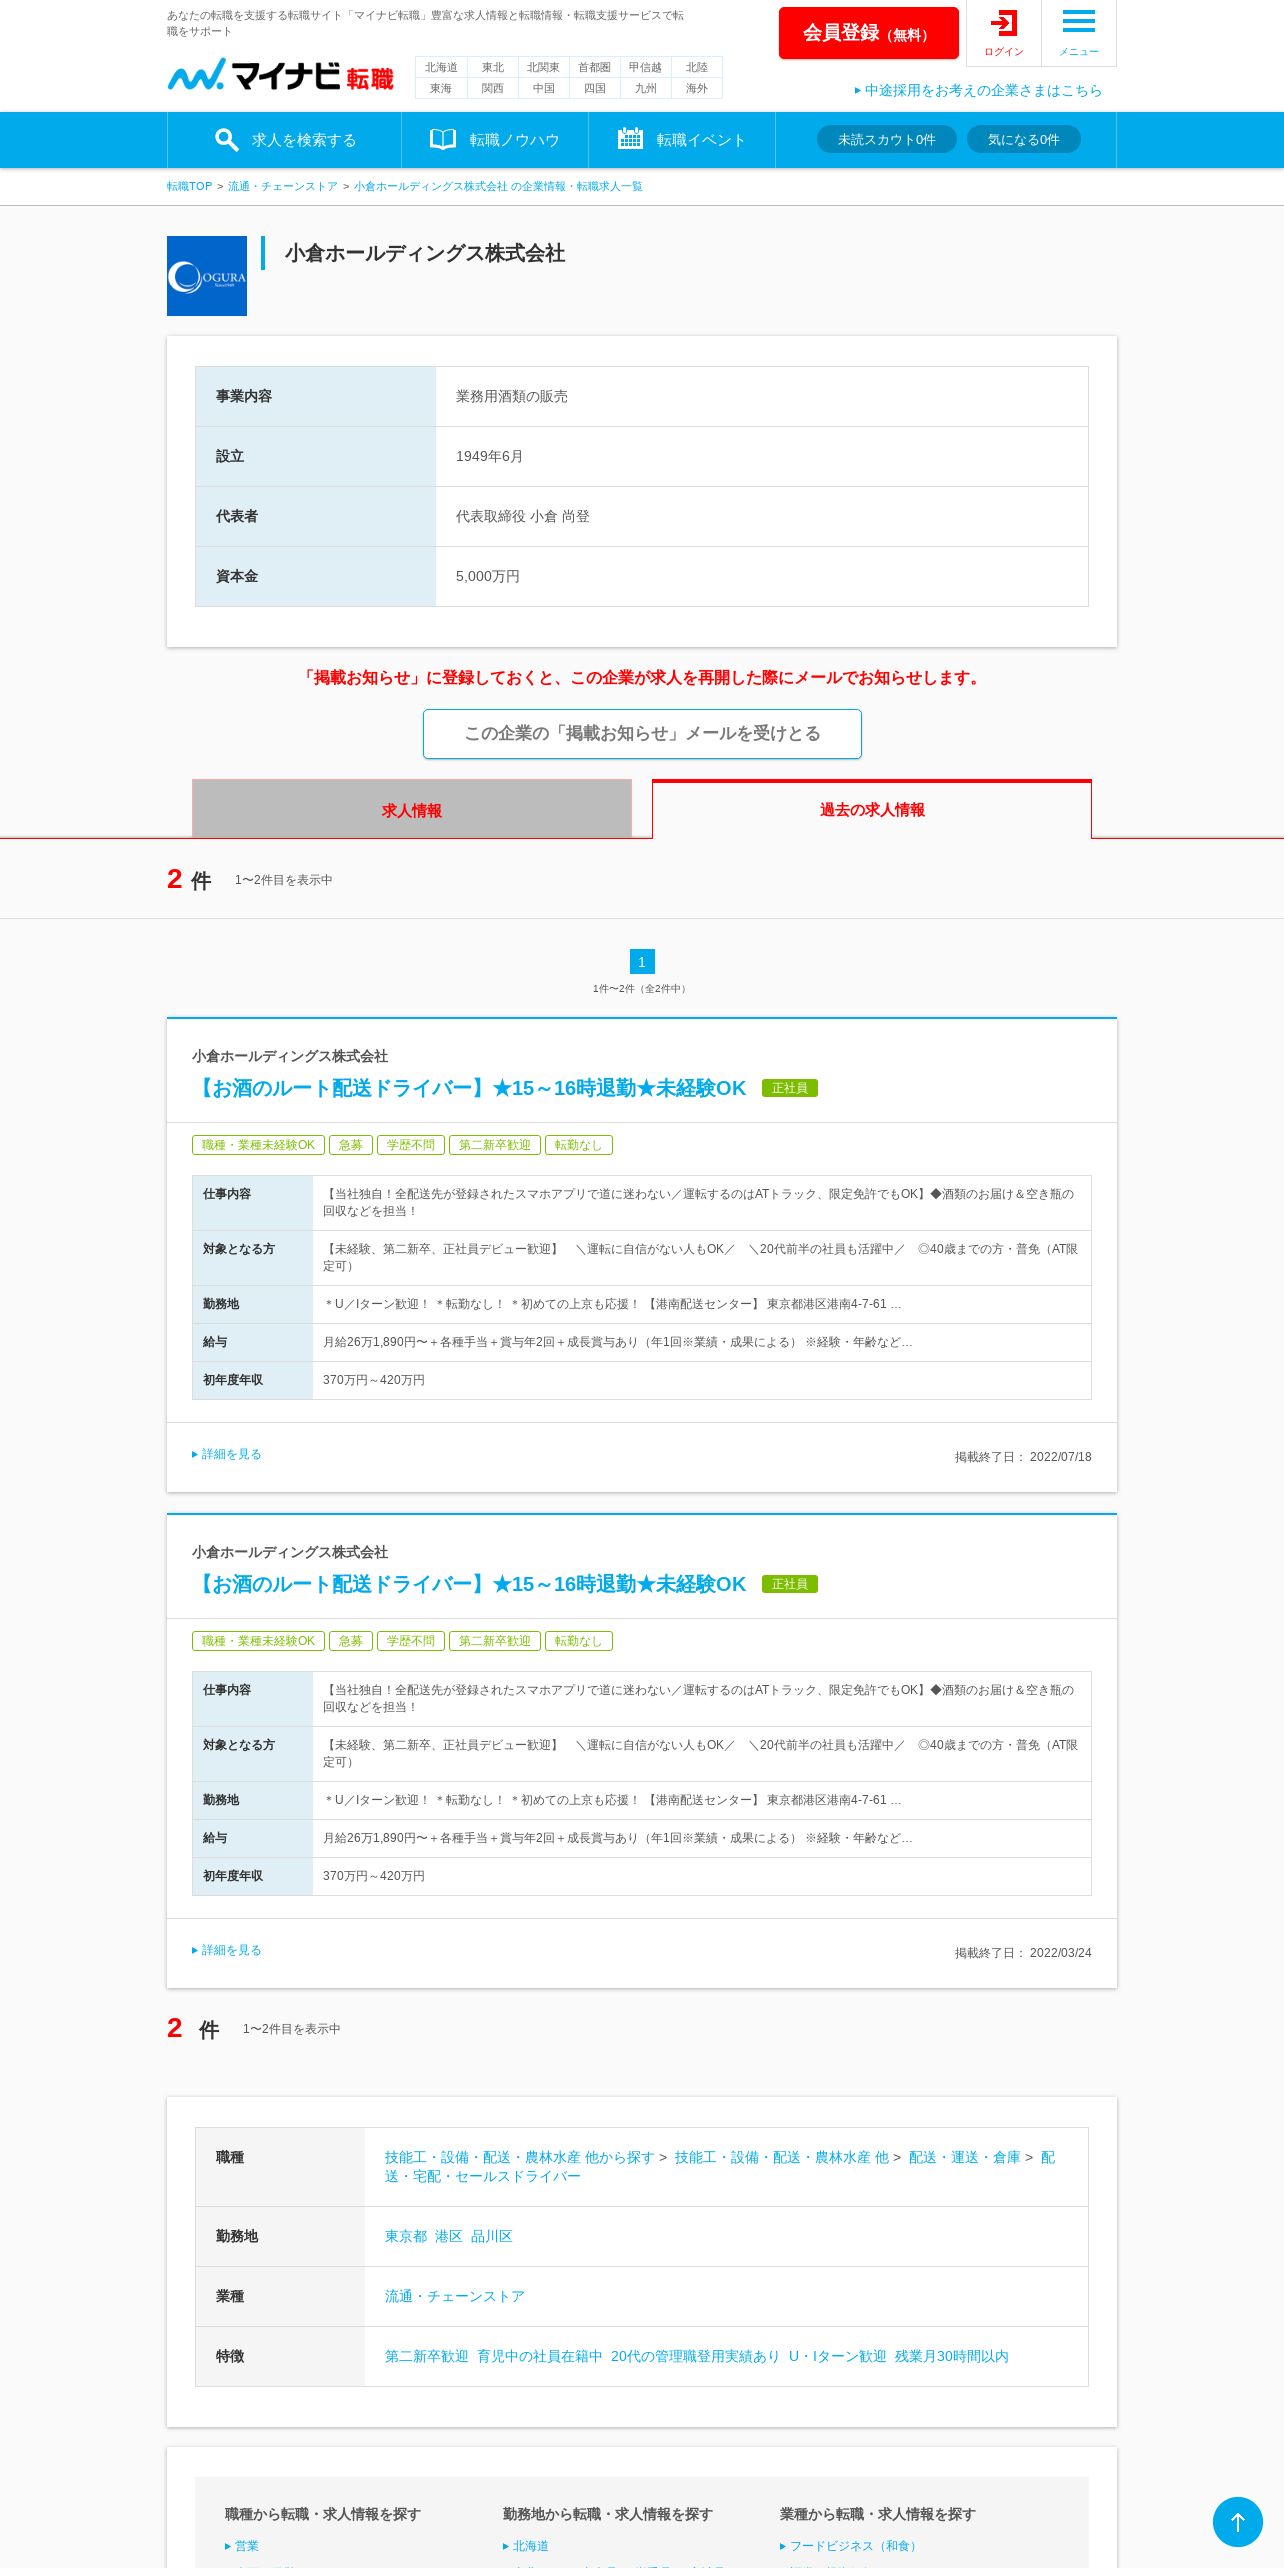Go to 転職TOP breadcrumb
Viewport: 1284px width, 2568px height.
click(x=190, y=186)
